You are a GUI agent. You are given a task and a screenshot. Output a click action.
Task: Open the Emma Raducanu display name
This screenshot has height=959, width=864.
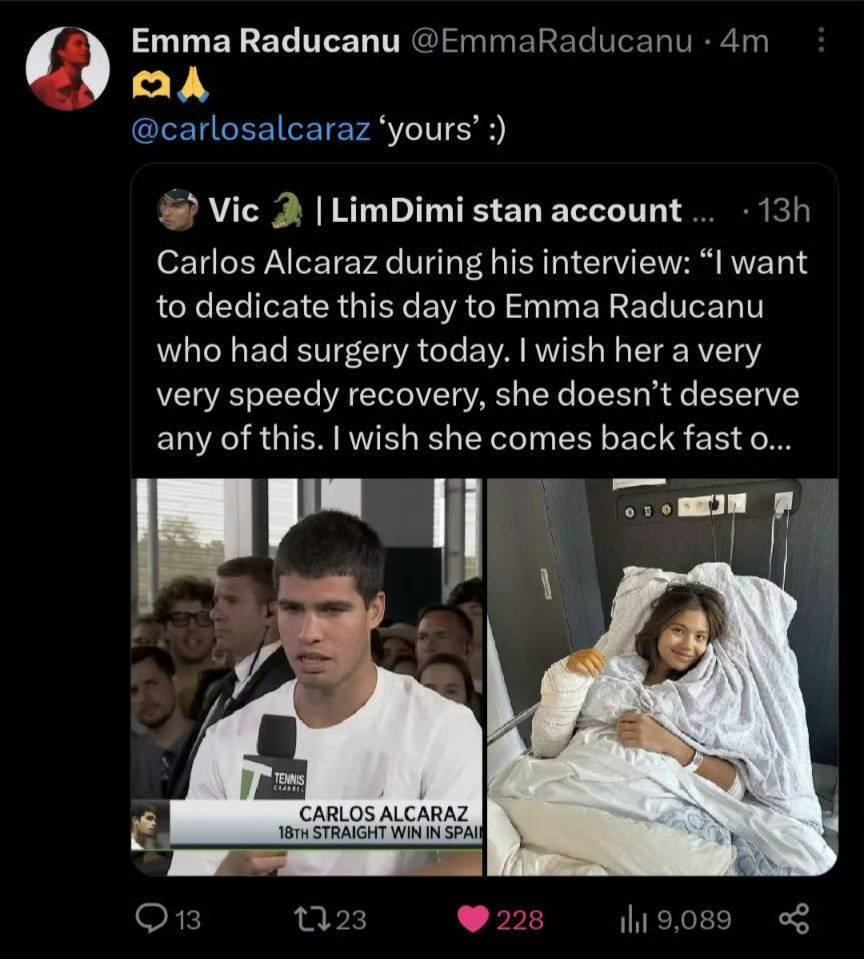tap(266, 41)
